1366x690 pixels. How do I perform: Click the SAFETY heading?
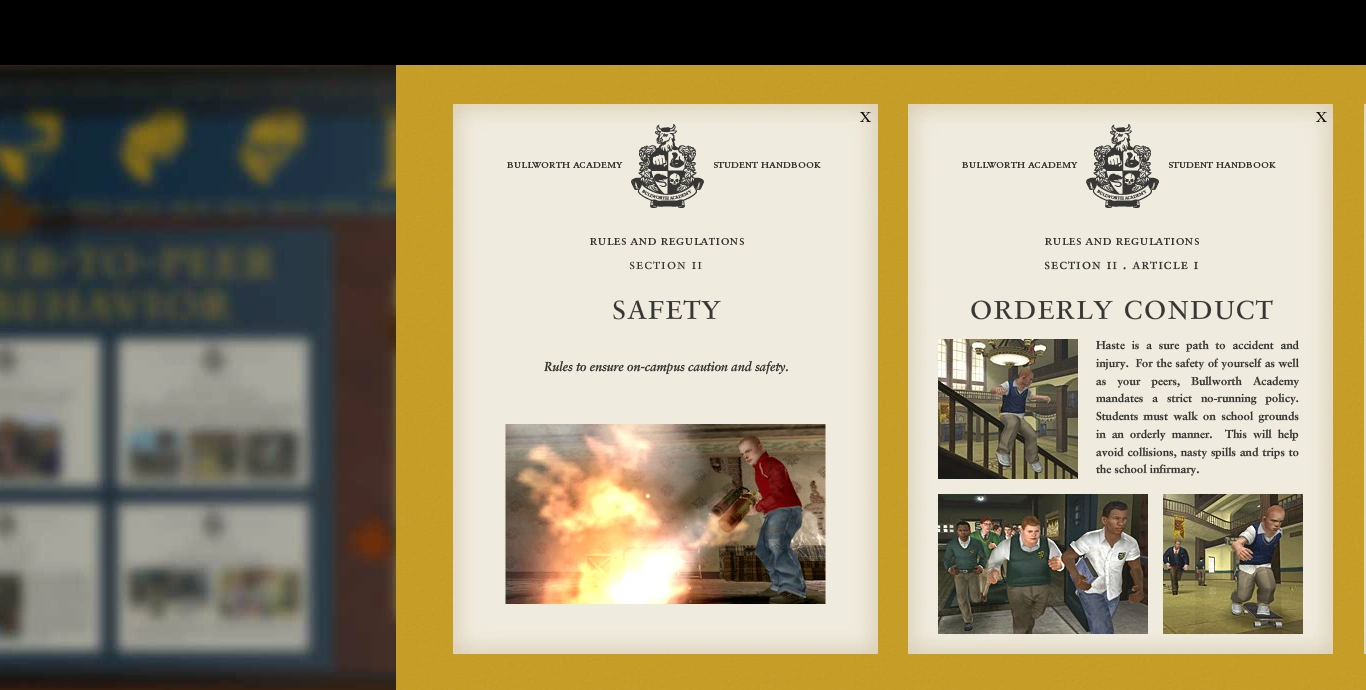666,311
